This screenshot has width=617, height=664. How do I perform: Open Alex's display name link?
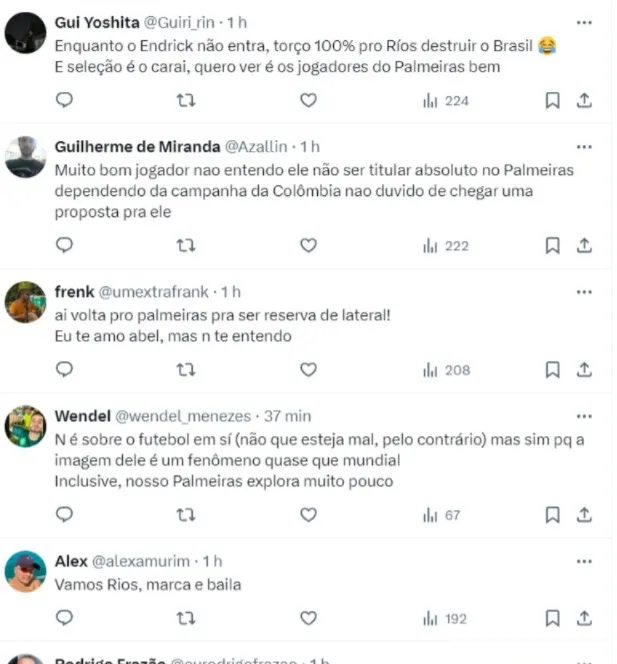pos(71,561)
